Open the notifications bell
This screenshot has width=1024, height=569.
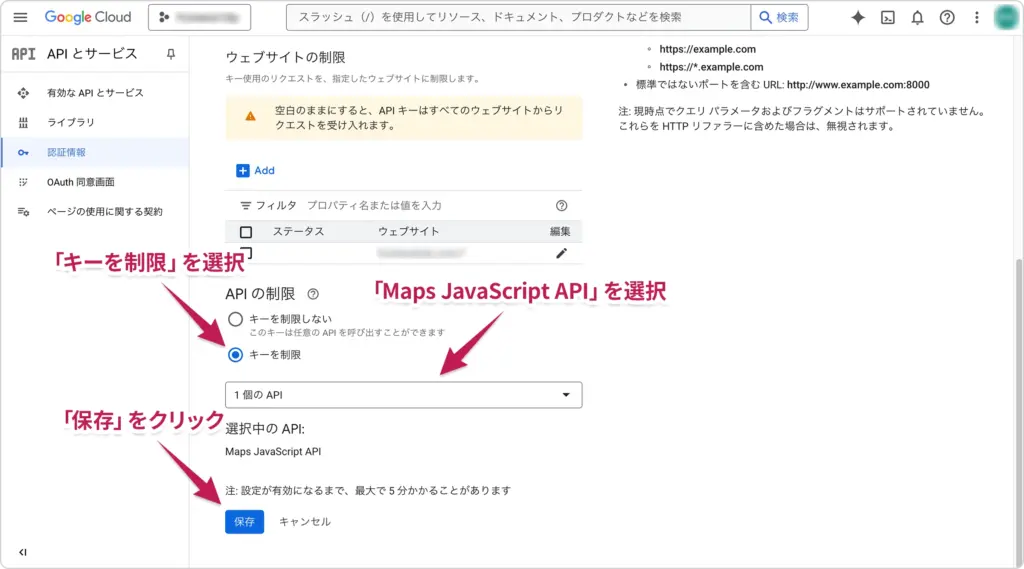(x=917, y=18)
